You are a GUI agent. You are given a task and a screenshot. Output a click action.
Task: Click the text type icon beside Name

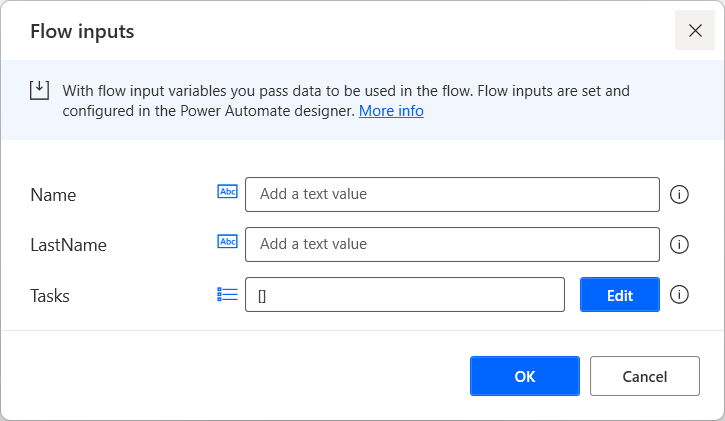click(x=227, y=192)
